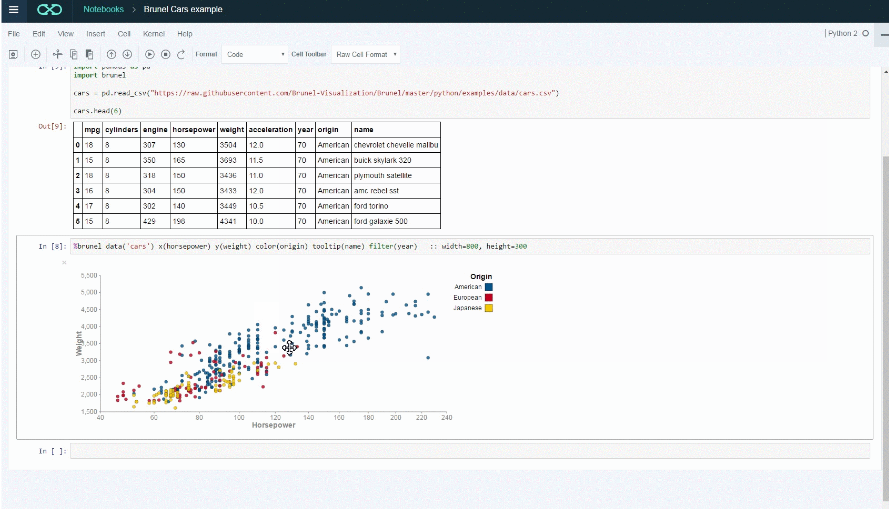Move cell down with the down arrow
Screen dimensions: 889x509
tap(127, 54)
